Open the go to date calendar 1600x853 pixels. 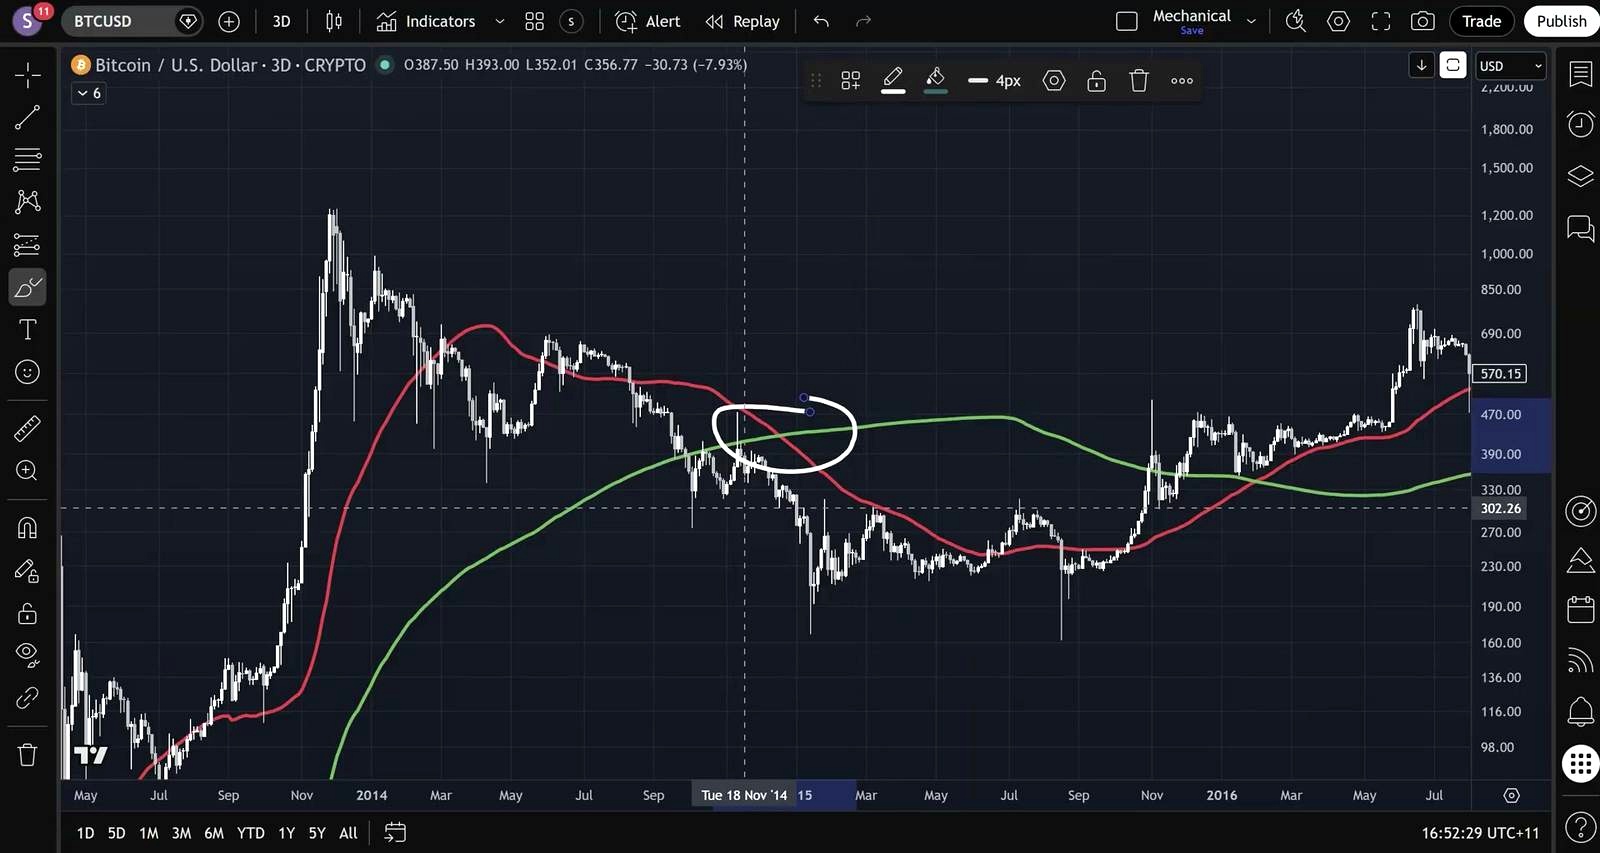coord(395,833)
